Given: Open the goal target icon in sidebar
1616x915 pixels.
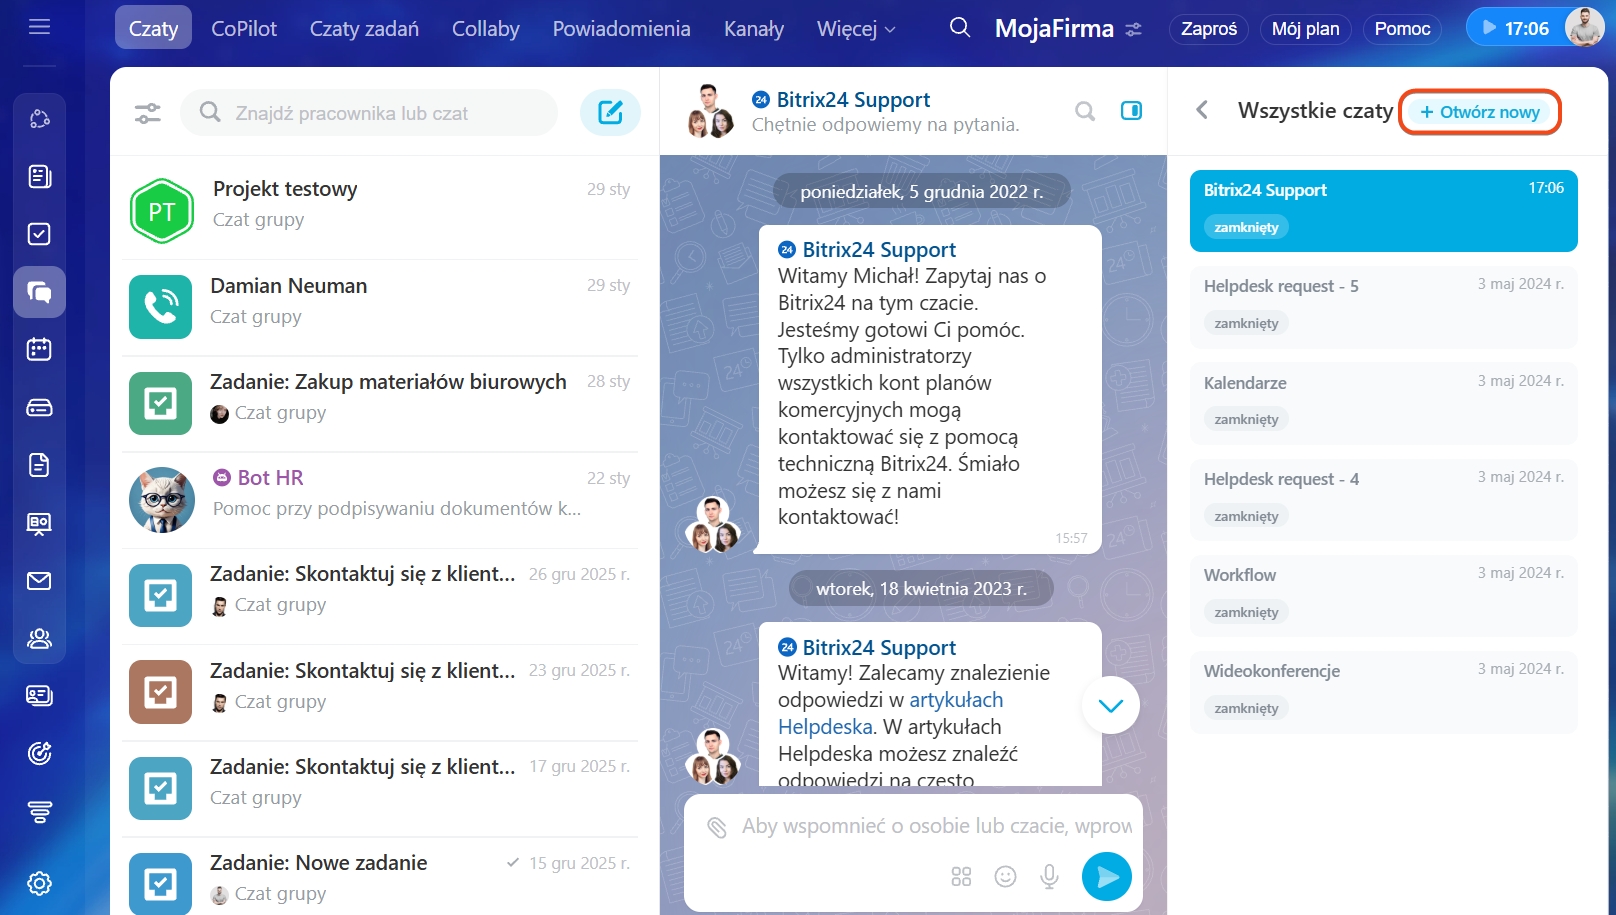Looking at the screenshot, I should (39, 753).
